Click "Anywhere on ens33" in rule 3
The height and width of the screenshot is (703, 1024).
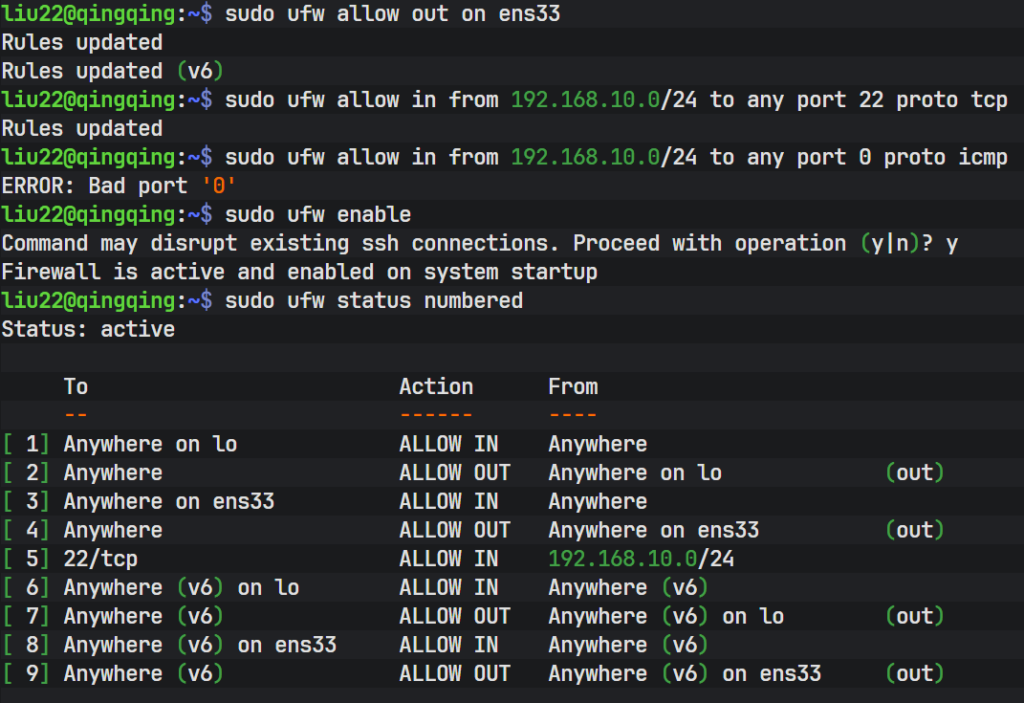tap(169, 501)
